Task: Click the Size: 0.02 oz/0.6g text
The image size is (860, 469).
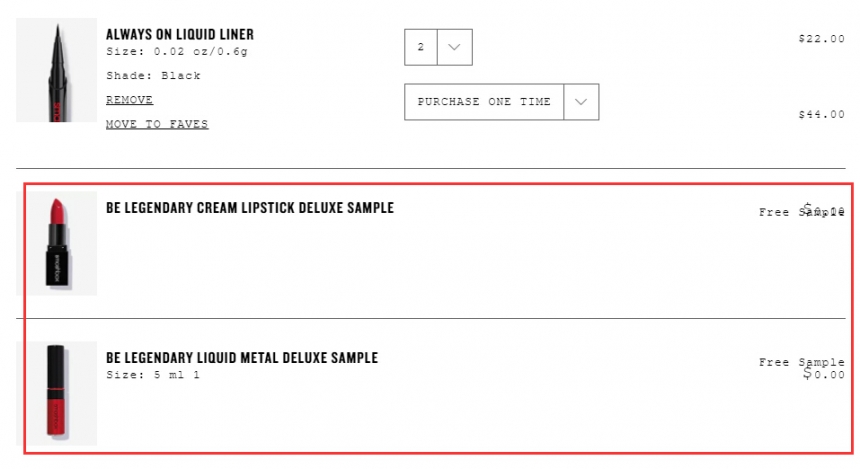Action: pyautogui.click(x=177, y=52)
